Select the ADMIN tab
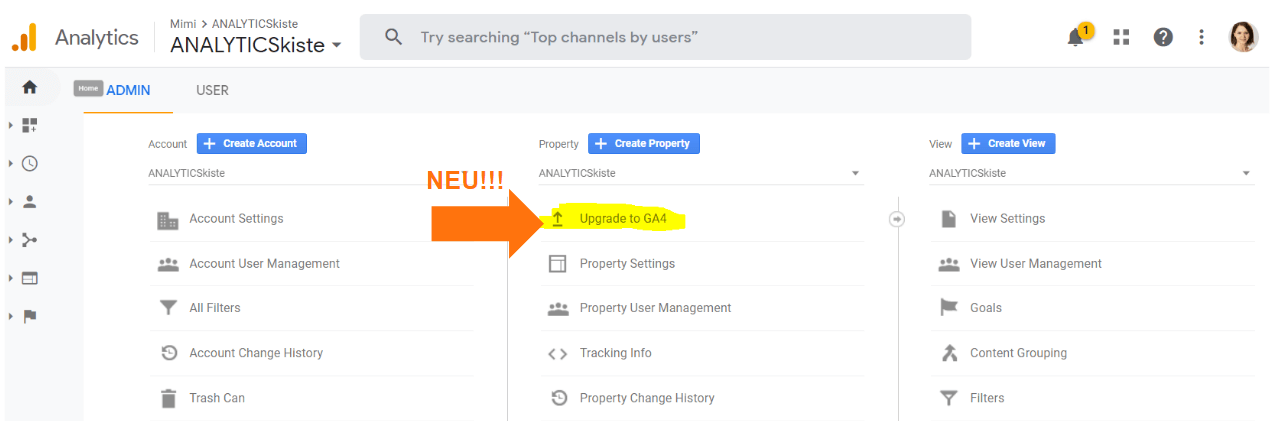Viewport: 1272px width, 421px height. coord(128,90)
